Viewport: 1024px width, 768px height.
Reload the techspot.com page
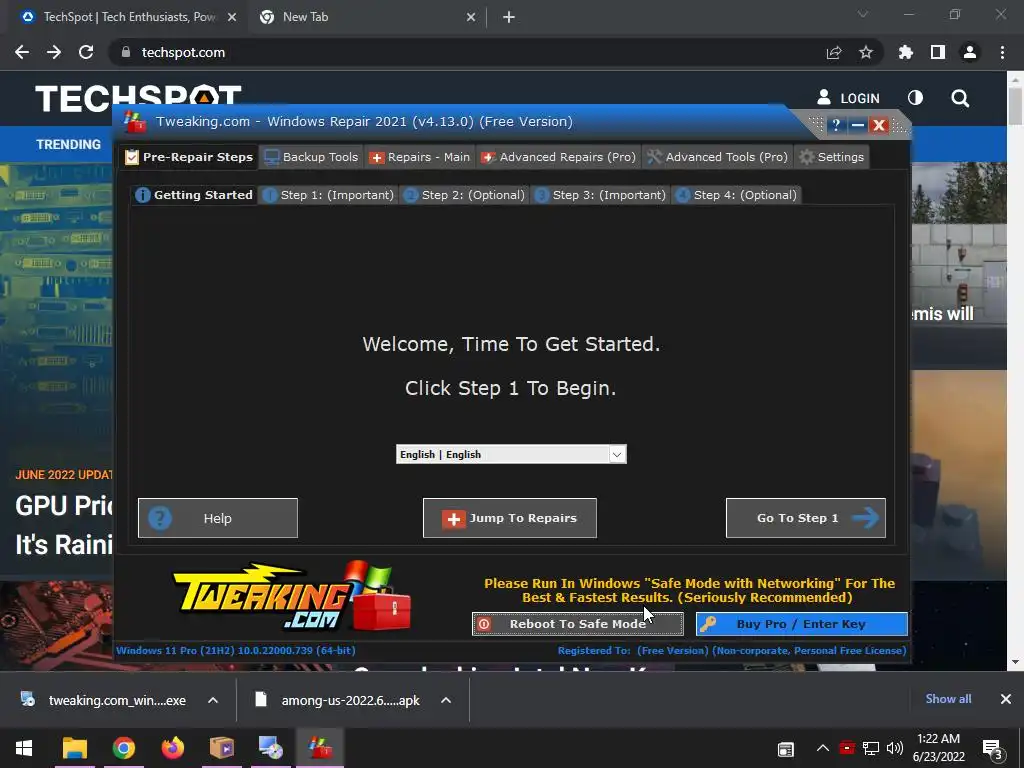[86, 52]
